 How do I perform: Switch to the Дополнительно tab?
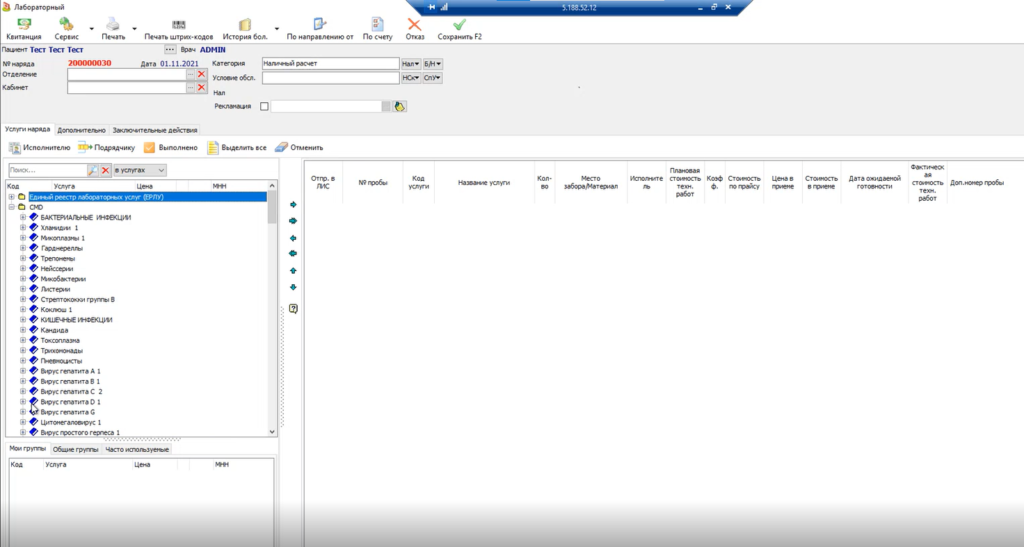81,129
